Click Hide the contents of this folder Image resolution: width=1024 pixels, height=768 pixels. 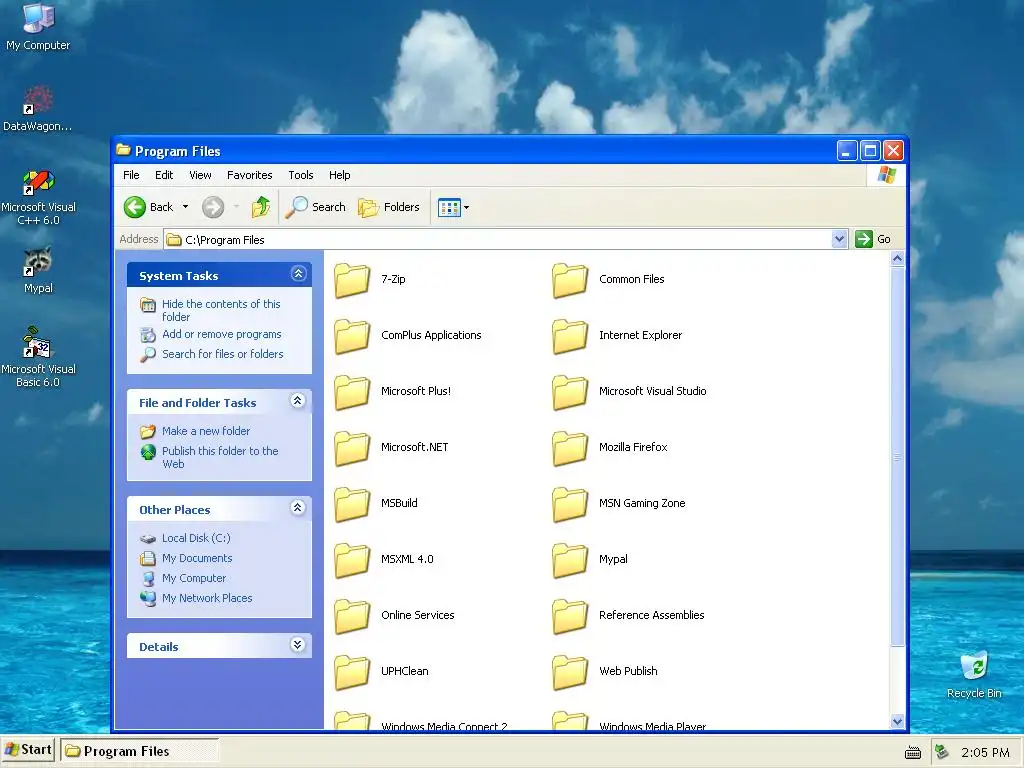[221, 310]
